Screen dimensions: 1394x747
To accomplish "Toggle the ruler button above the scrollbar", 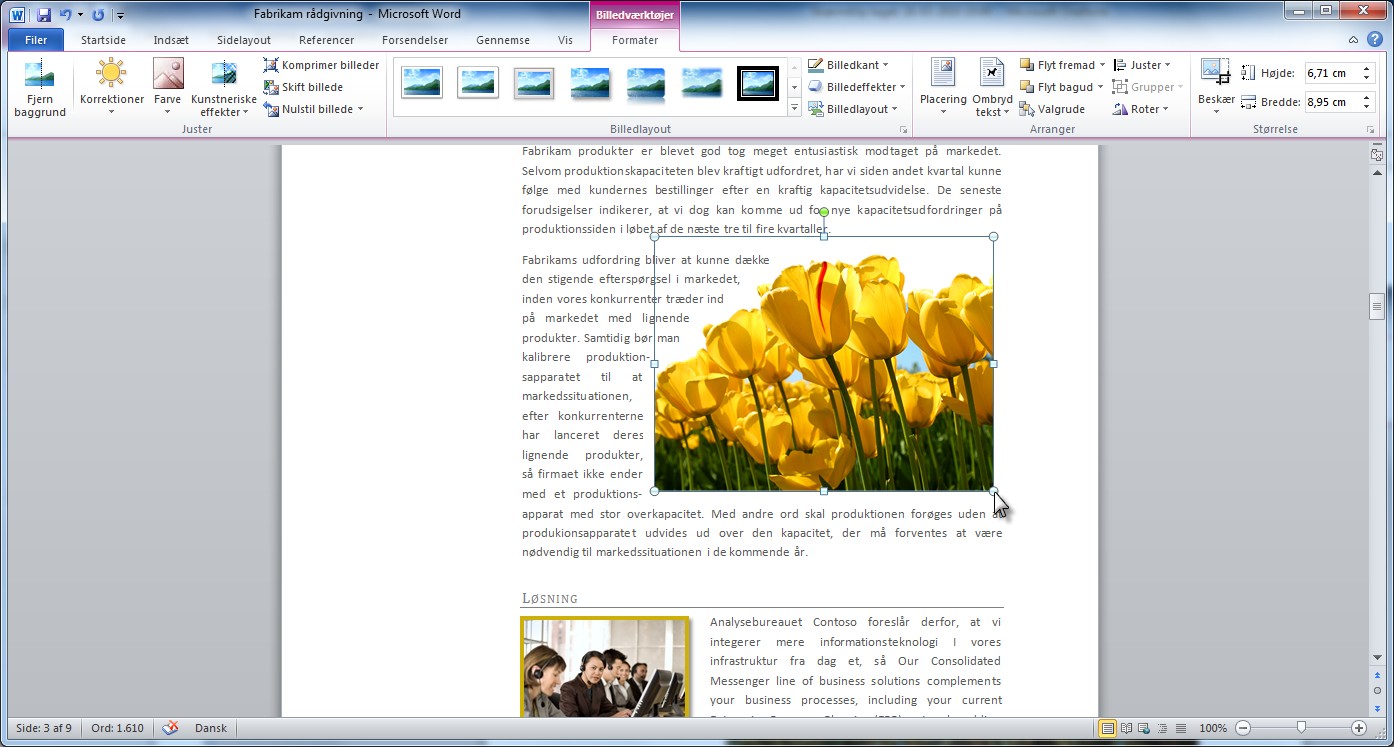I will [x=1377, y=154].
